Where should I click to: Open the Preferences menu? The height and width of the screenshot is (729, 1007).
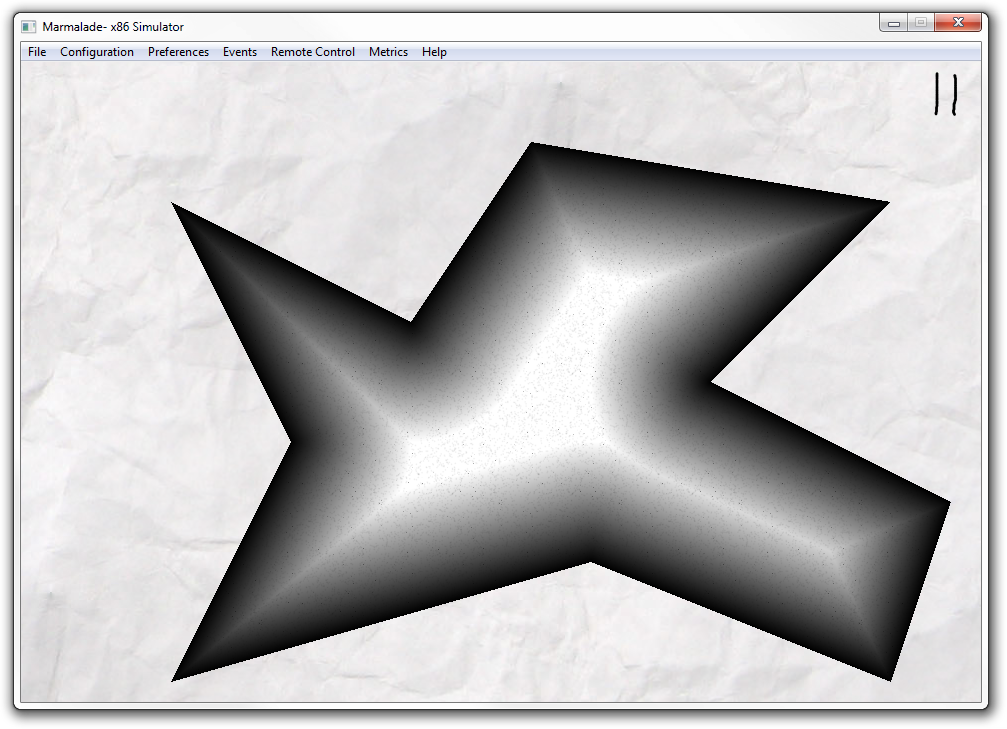click(x=178, y=52)
